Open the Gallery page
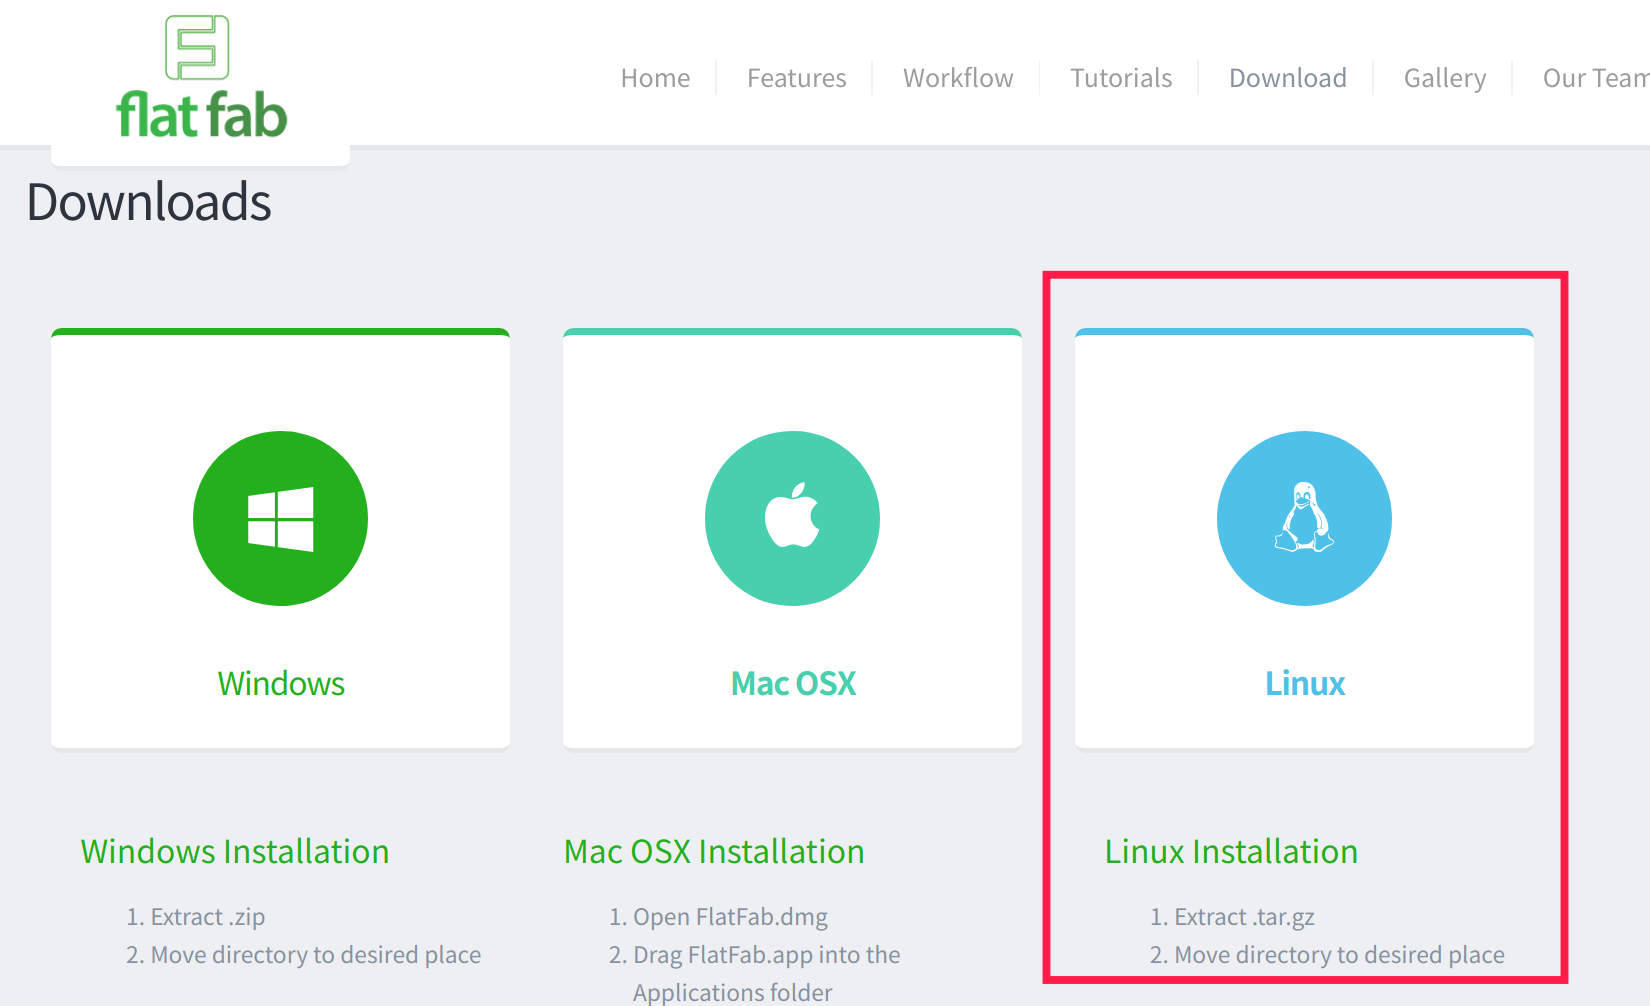 point(1445,78)
